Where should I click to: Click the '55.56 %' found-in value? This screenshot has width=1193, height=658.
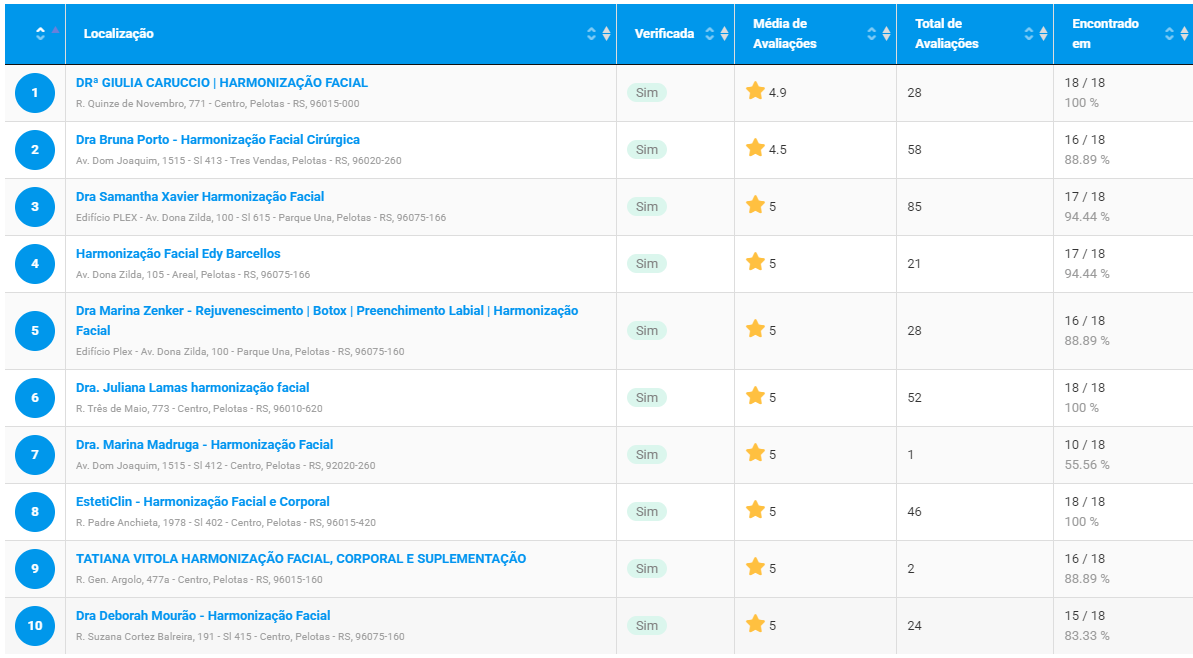coord(1087,465)
